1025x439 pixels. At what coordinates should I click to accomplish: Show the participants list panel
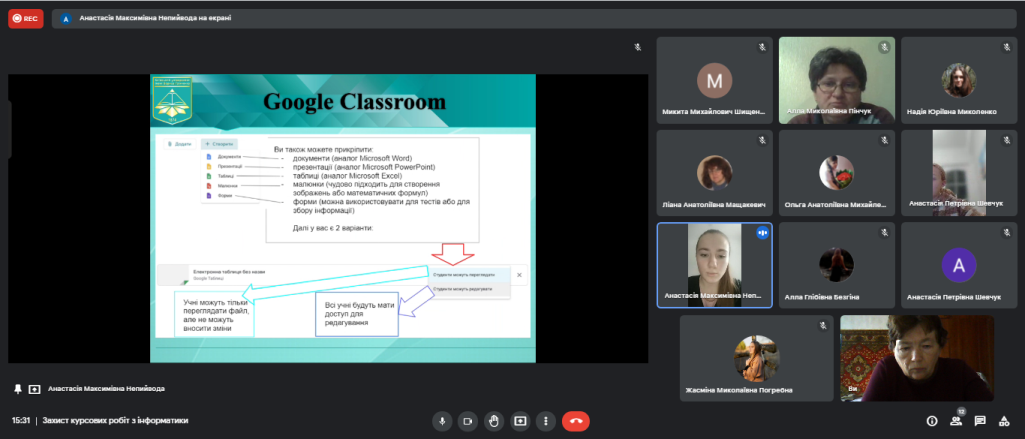tap(956, 421)
